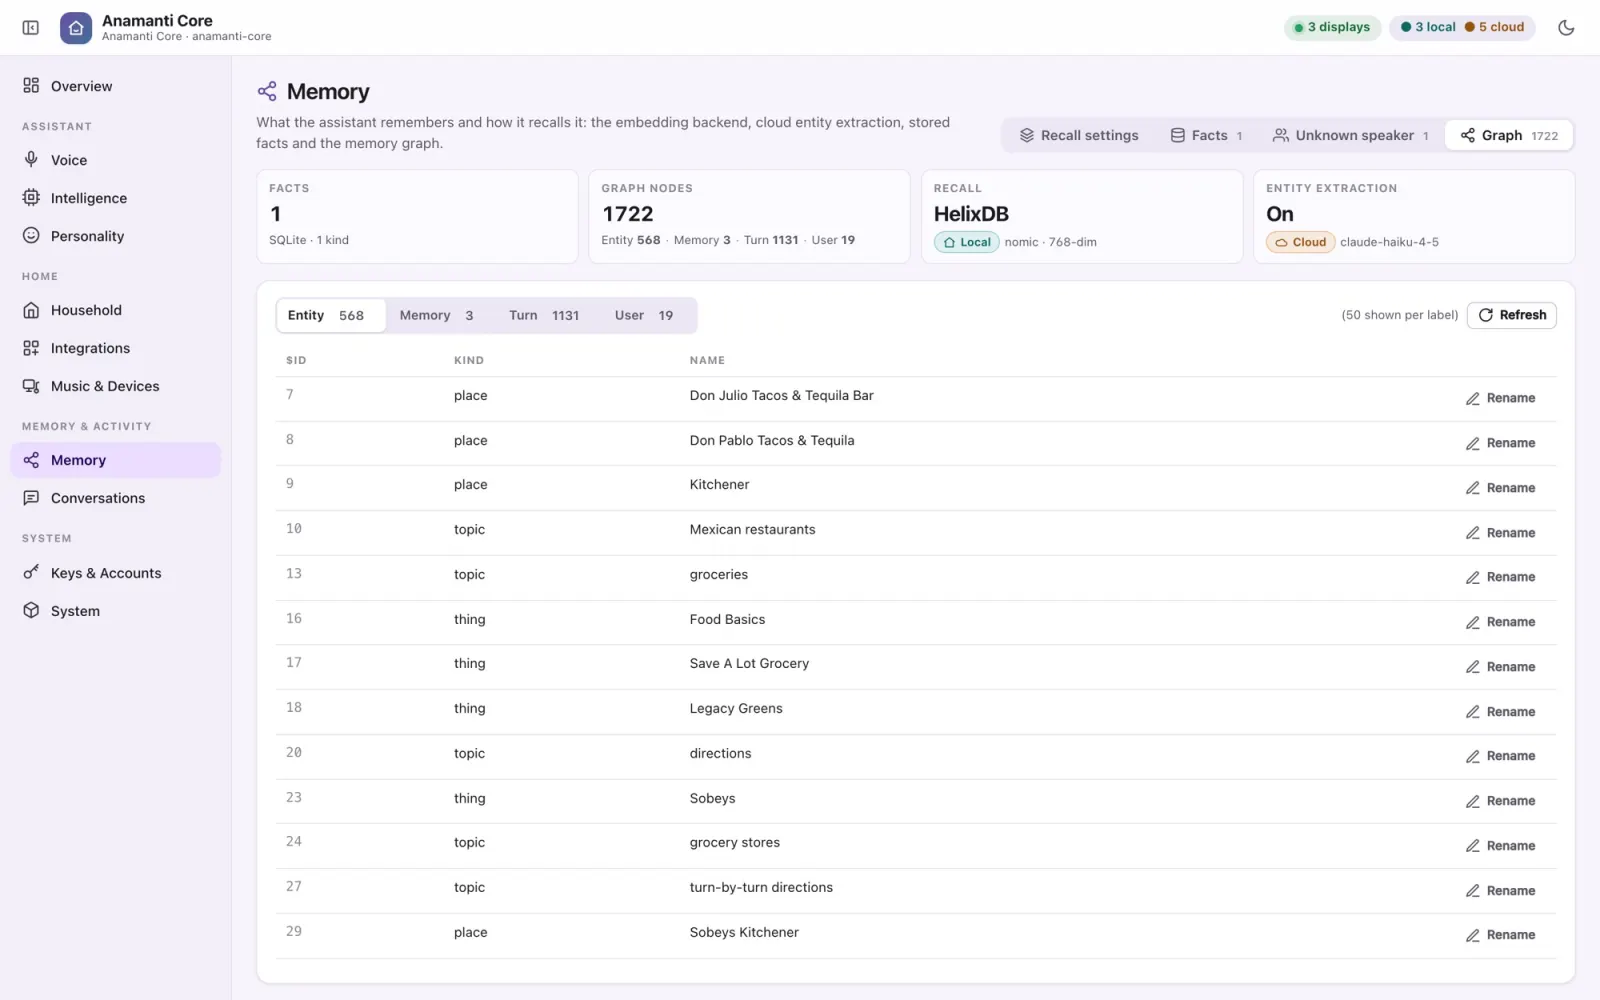Rename the Mexican restaurants topic
1600x1000 pixels.
tap(1500, 533)
